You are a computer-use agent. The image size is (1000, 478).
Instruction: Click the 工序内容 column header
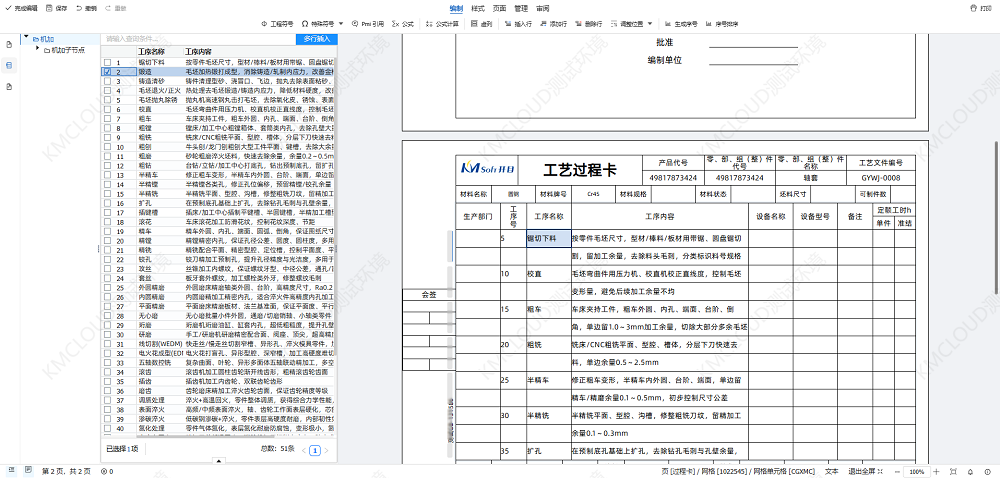[x=198, y=52]
